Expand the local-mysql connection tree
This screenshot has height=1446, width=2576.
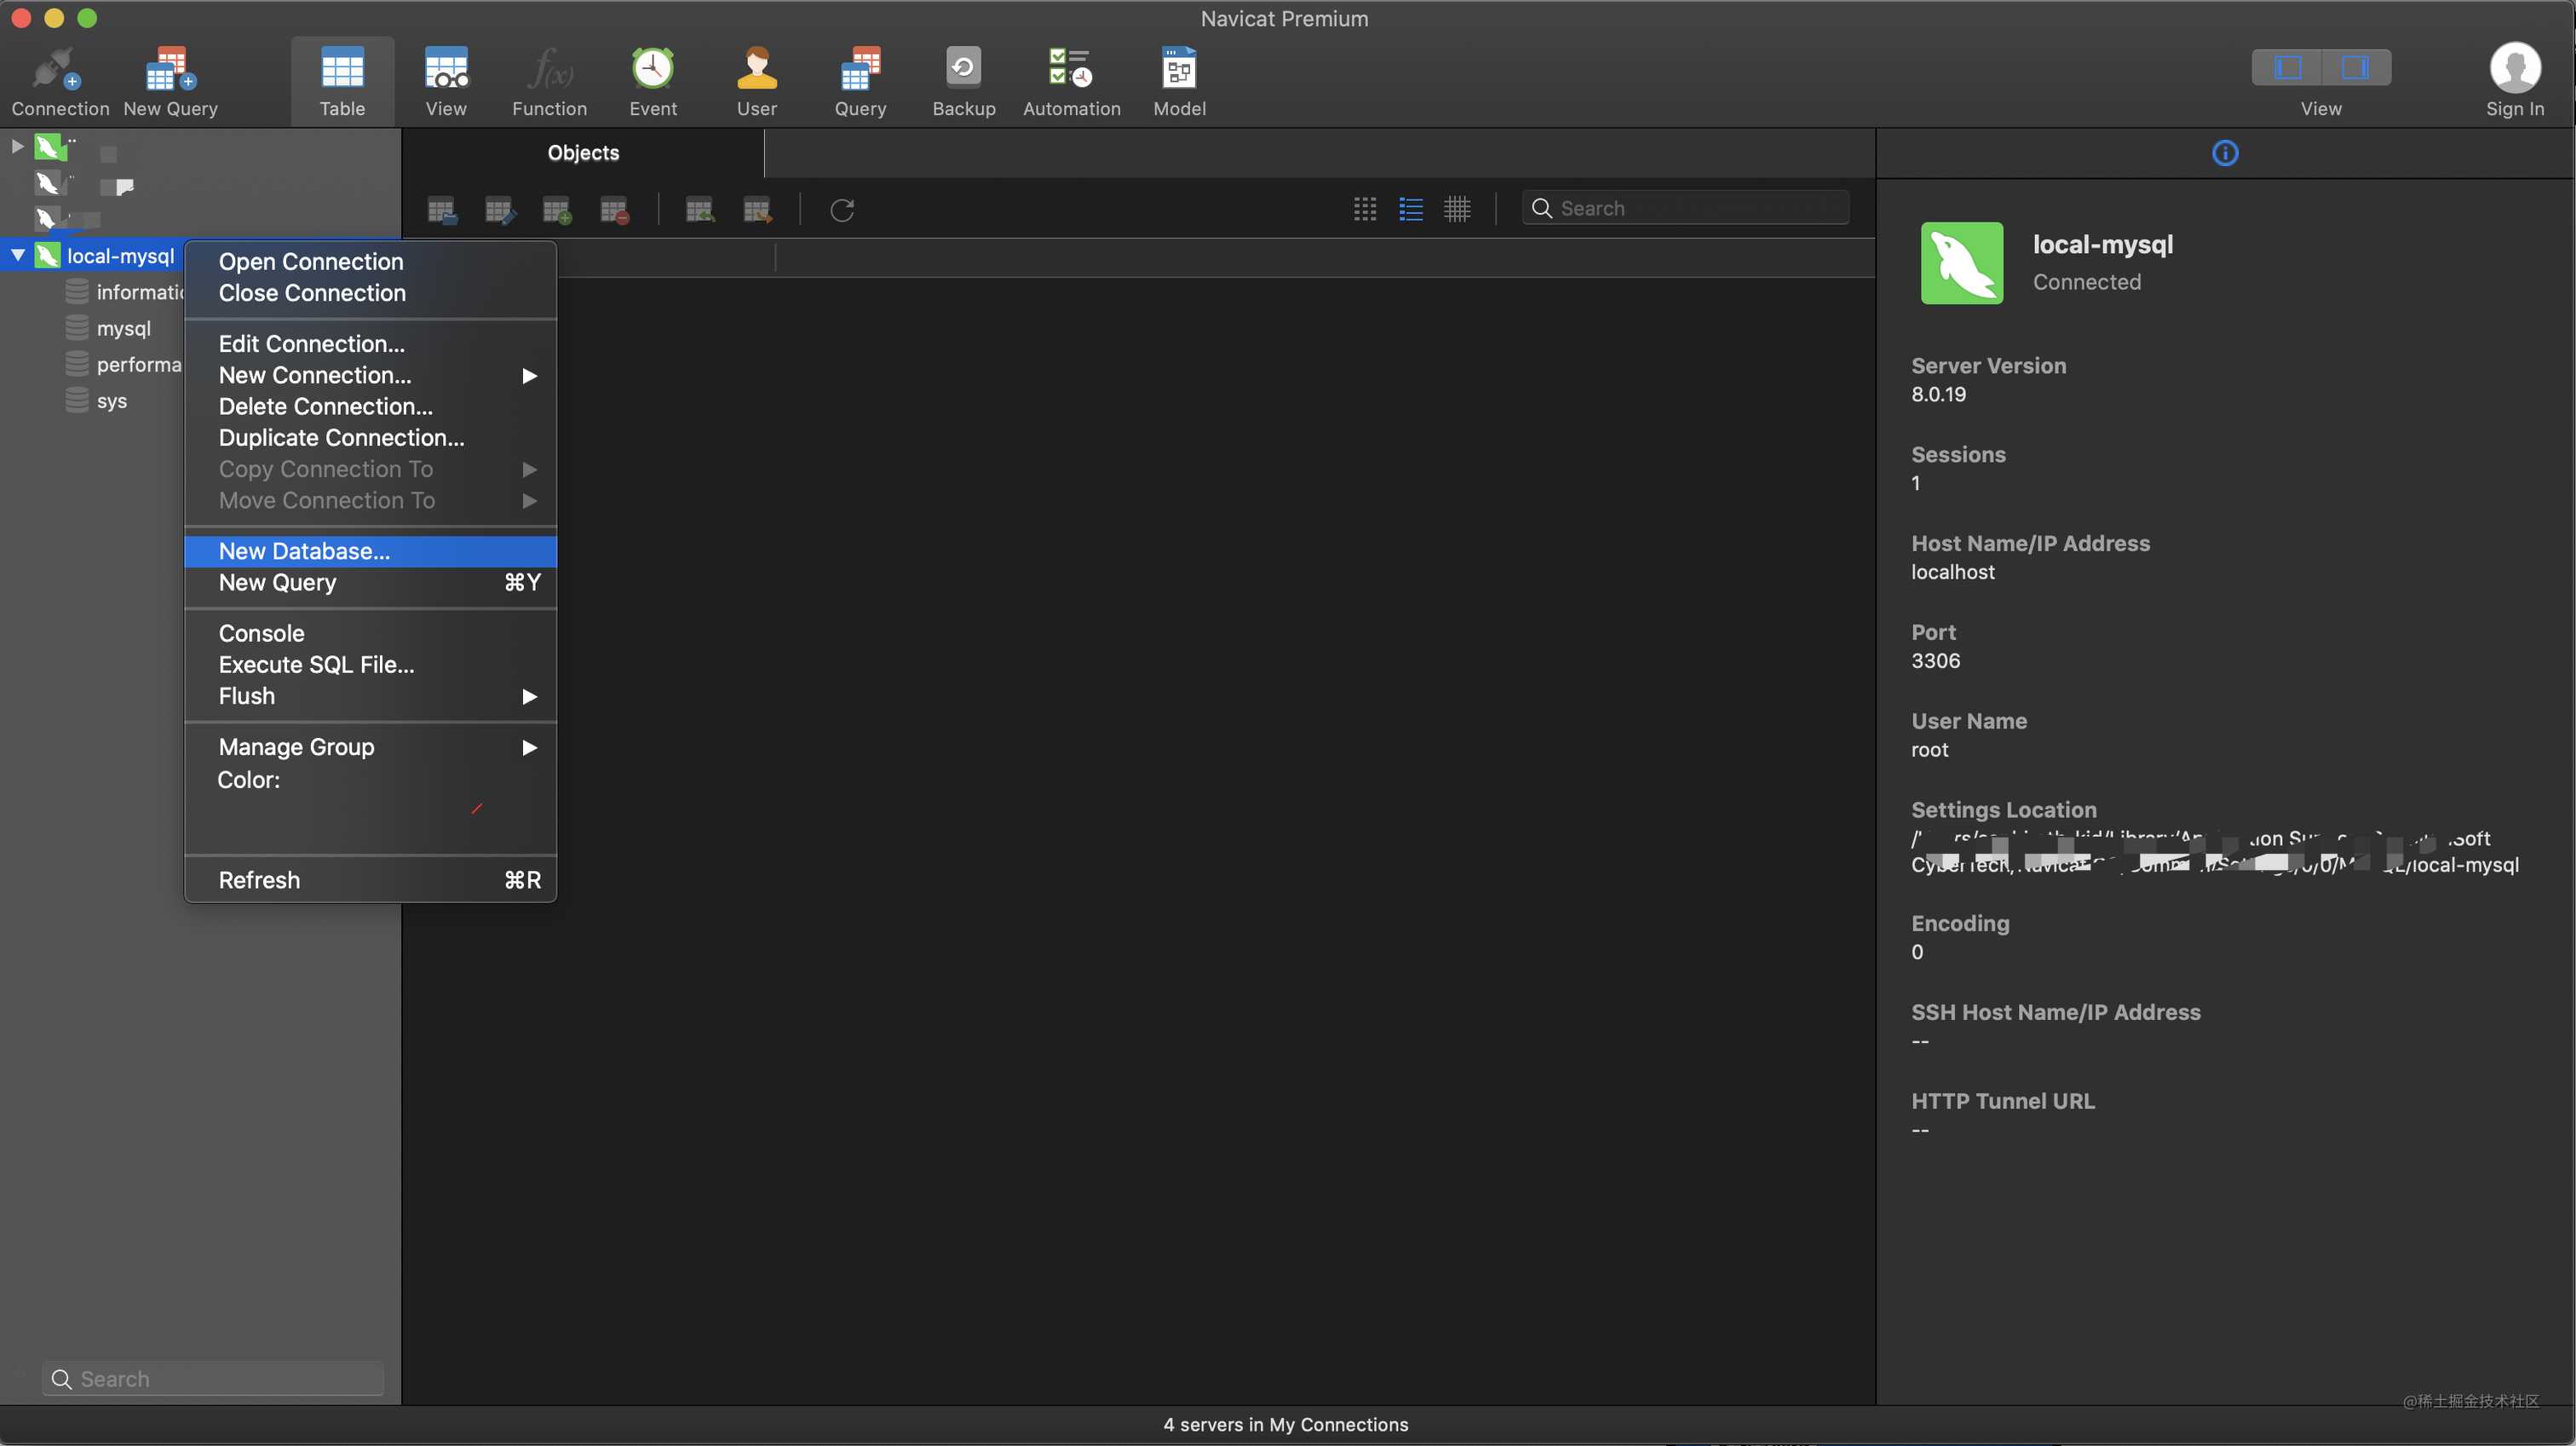click(14, 255)
